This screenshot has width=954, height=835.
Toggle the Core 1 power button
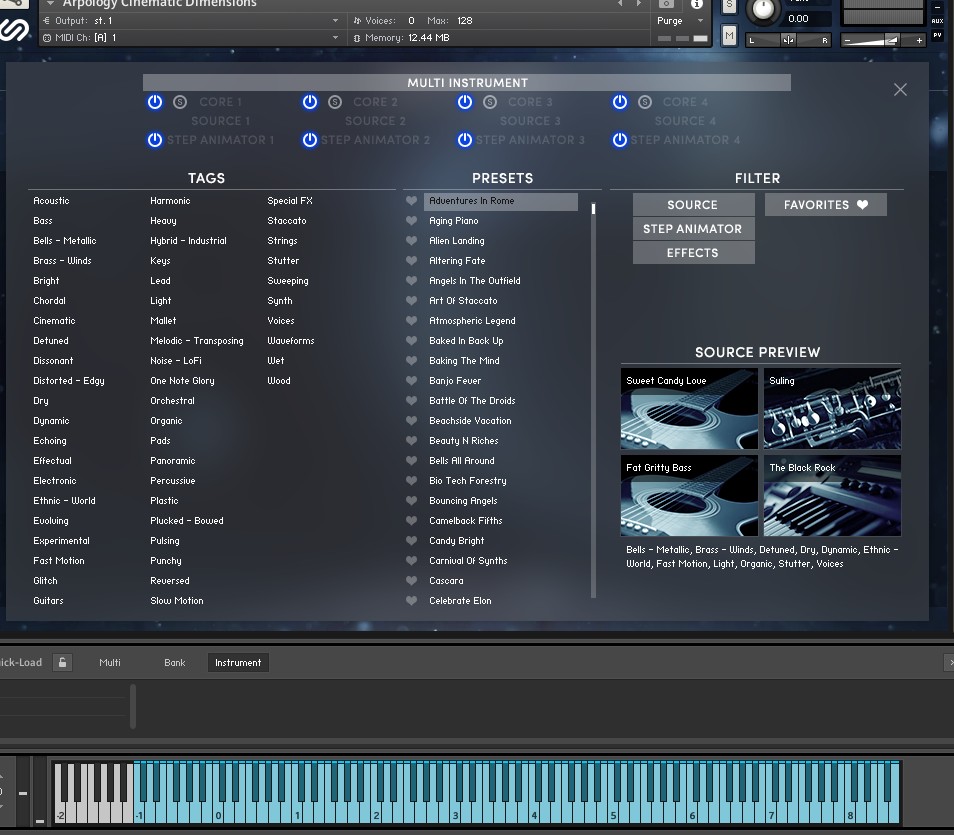pyautogui.click(x=154, y=102)
